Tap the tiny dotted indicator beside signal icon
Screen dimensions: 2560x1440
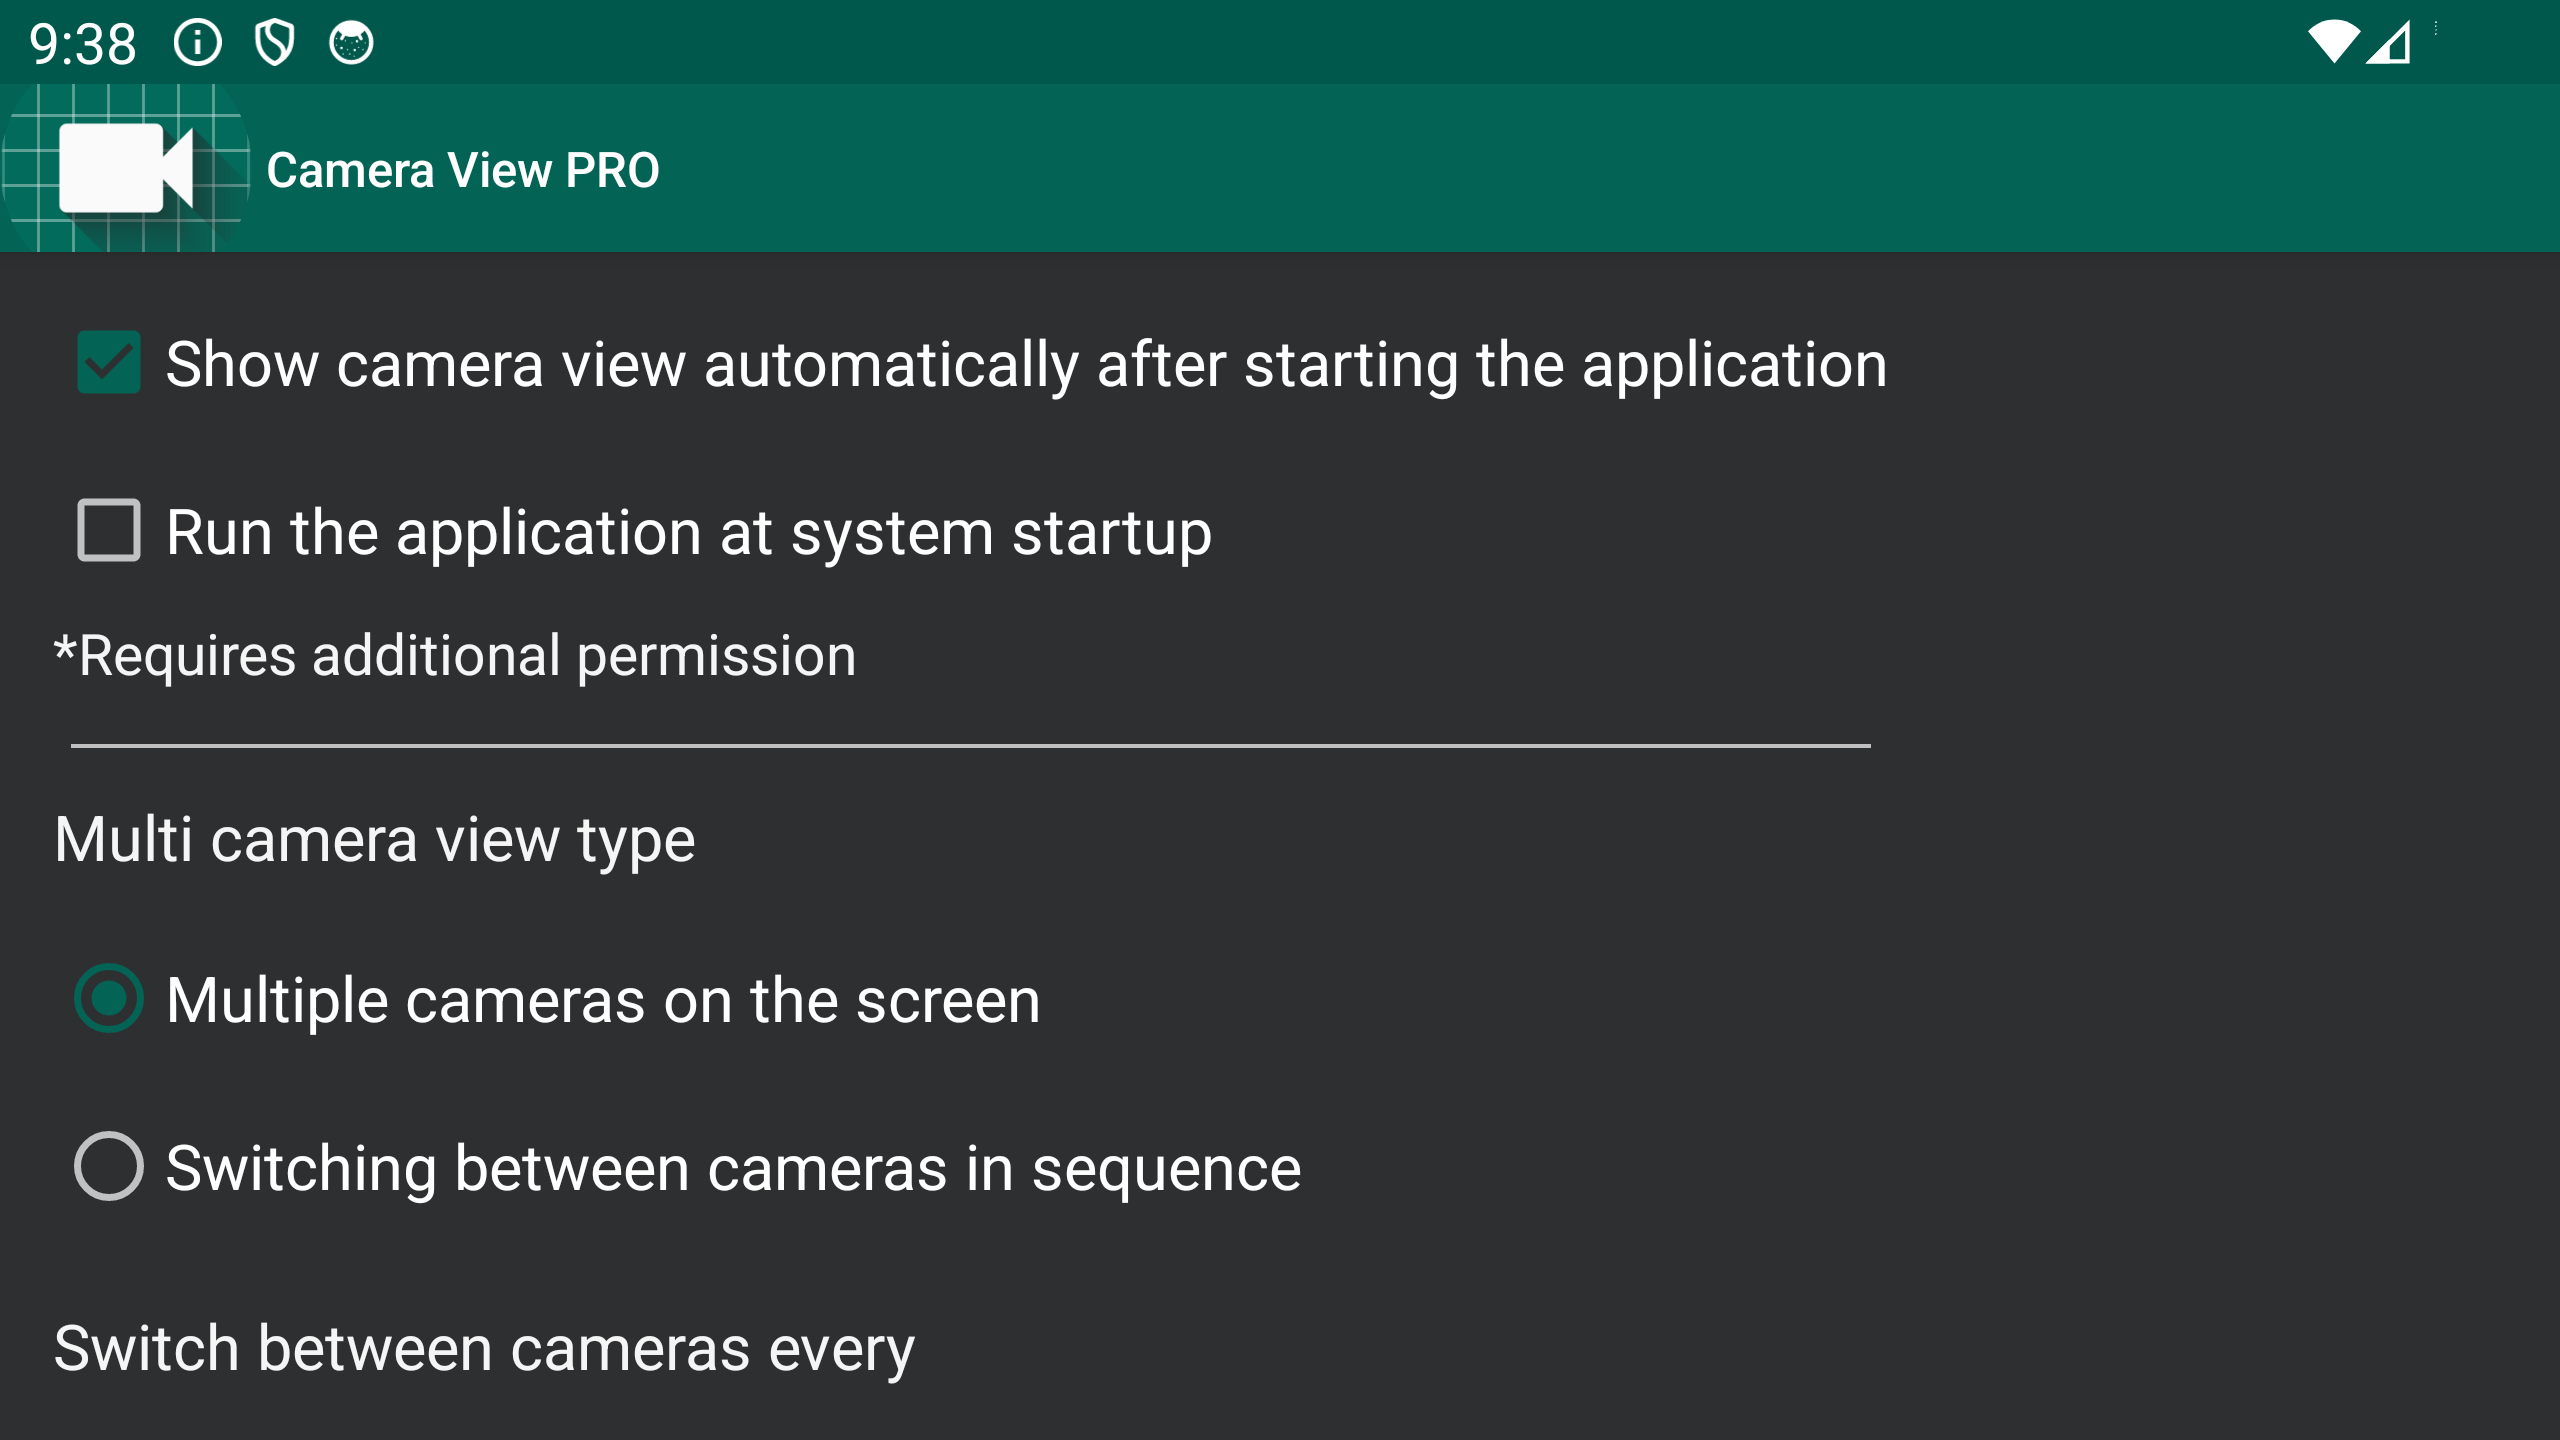tap(2436, 29)
